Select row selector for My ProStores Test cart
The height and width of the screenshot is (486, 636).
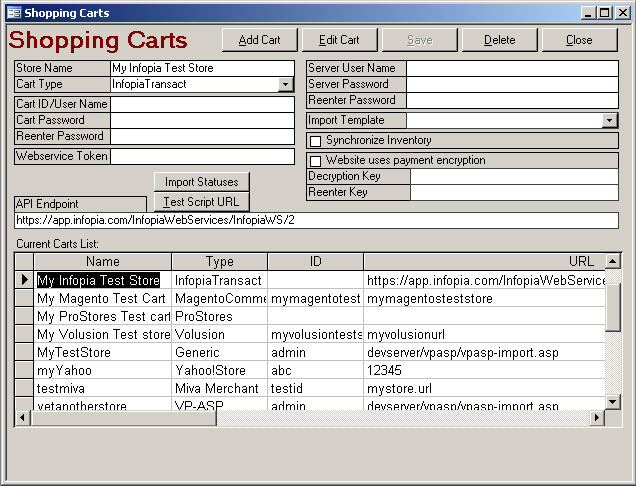[24, 316]
